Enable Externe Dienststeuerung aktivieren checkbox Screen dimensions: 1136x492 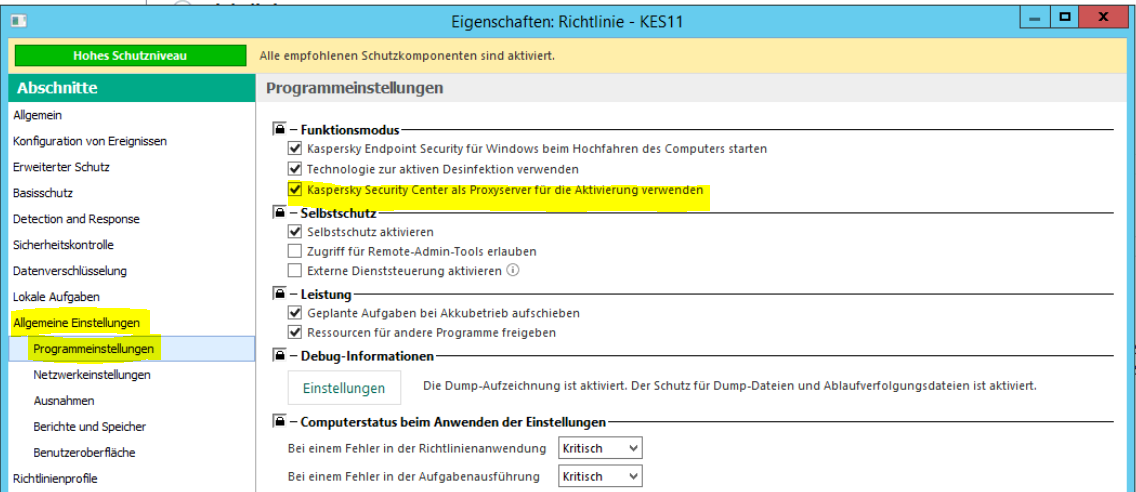coord(294,271)
